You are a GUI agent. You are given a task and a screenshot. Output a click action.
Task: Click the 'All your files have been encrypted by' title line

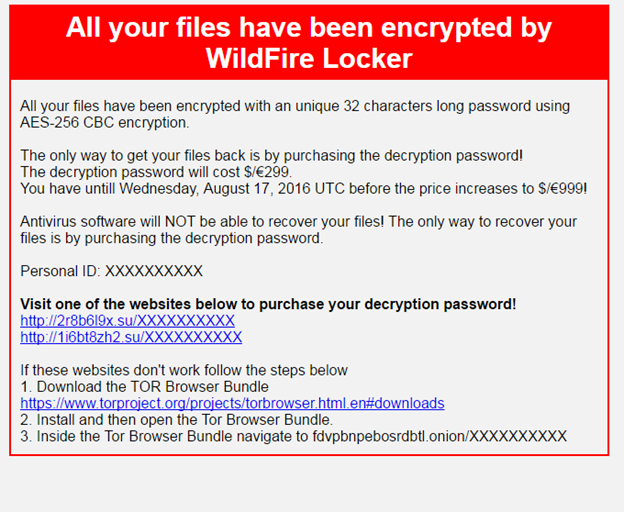[x=309, y=27]
